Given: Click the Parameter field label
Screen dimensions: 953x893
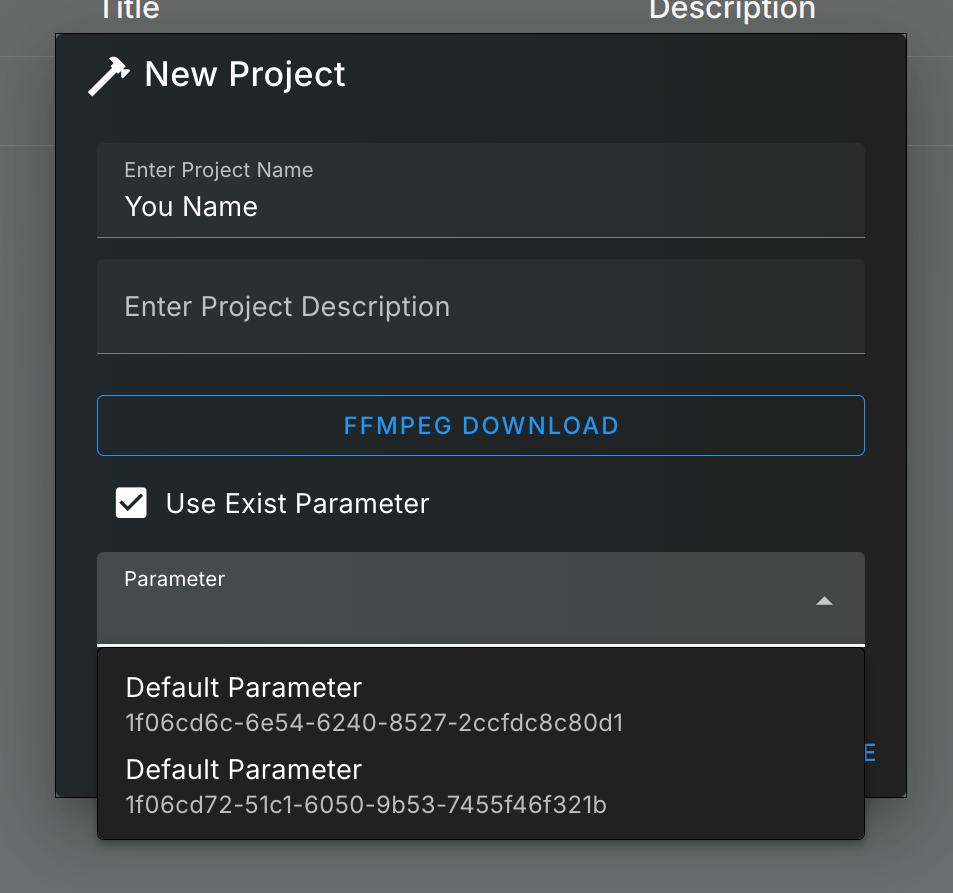Looking at the screenshot, I should click(x=174, y=579).
